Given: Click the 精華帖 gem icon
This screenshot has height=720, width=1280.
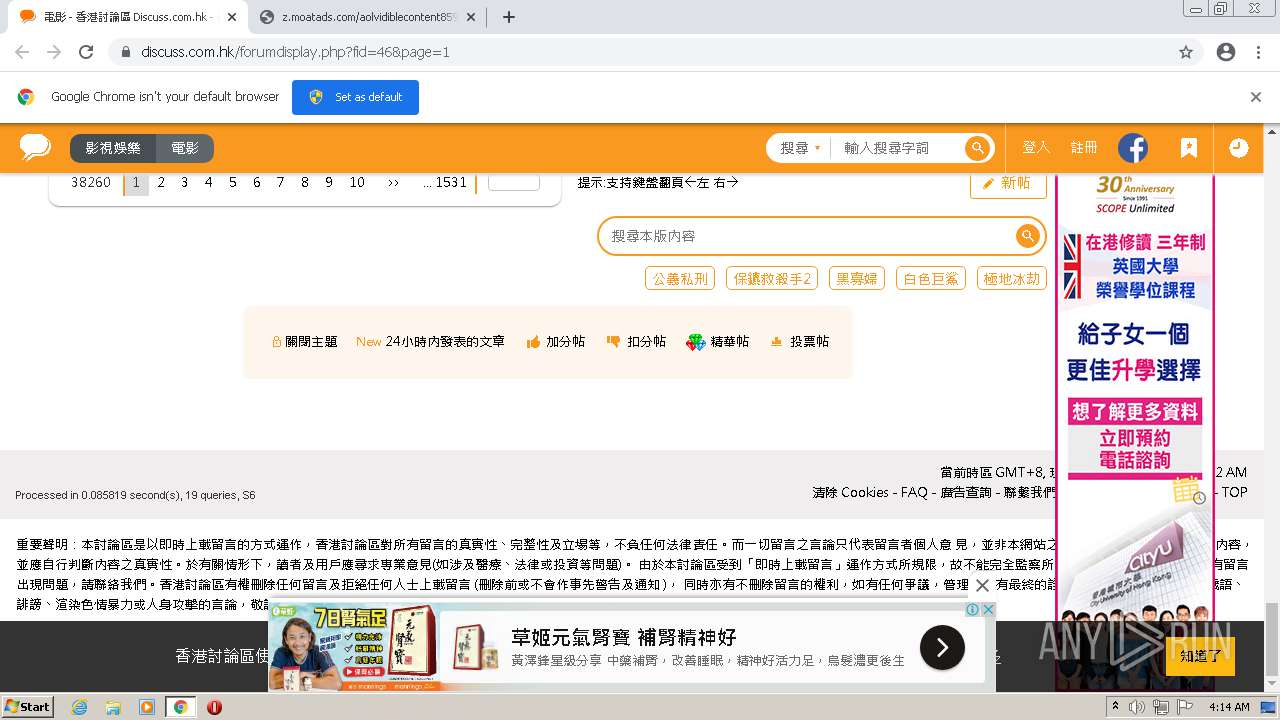Looking at the screenshot, I should [695, 342].
